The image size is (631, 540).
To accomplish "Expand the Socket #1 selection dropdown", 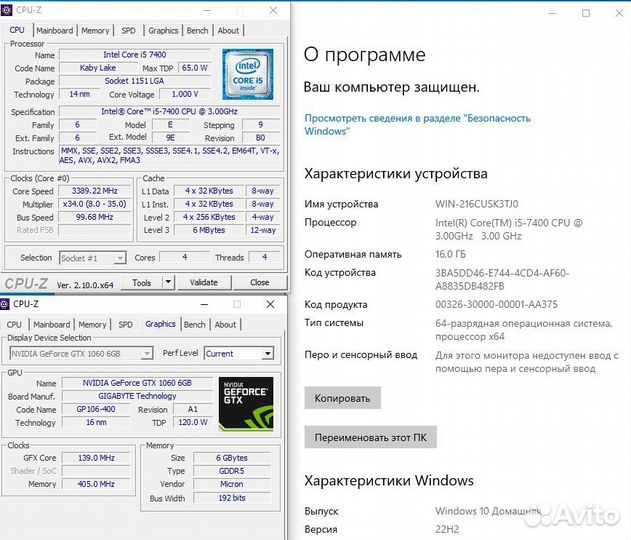I will click(x=120, y=258).
